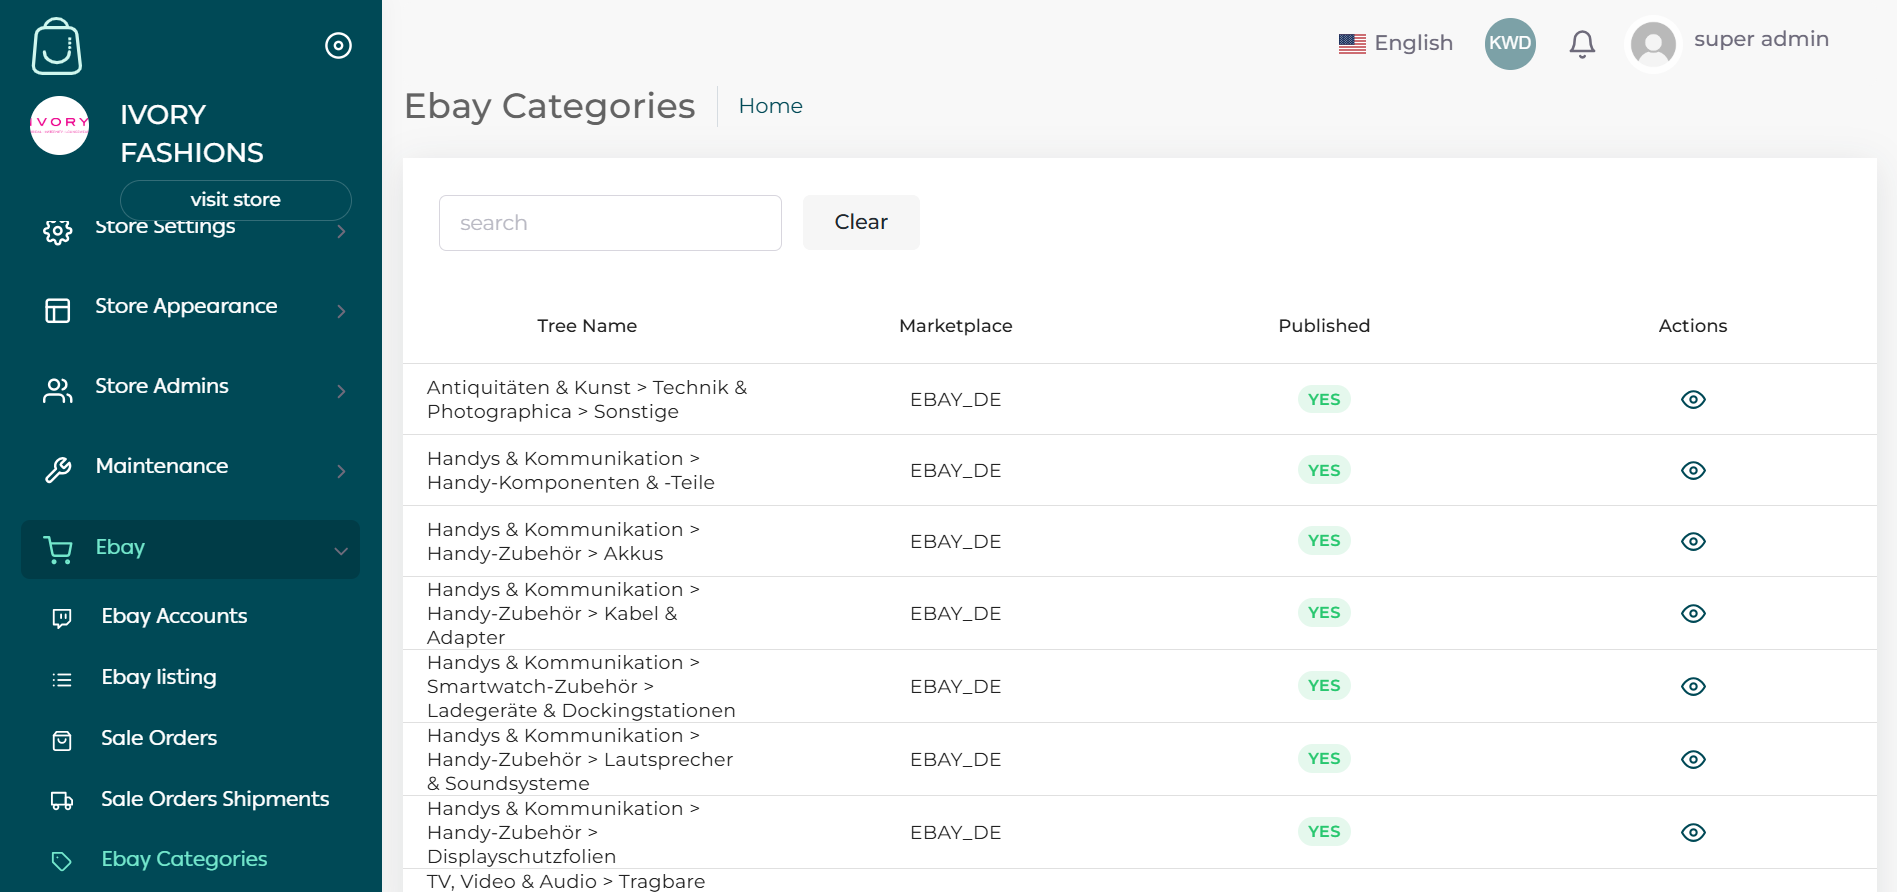The image size is (1897, 892).
Task: Expand the Store Settings chevron
Action: [341, 232]
